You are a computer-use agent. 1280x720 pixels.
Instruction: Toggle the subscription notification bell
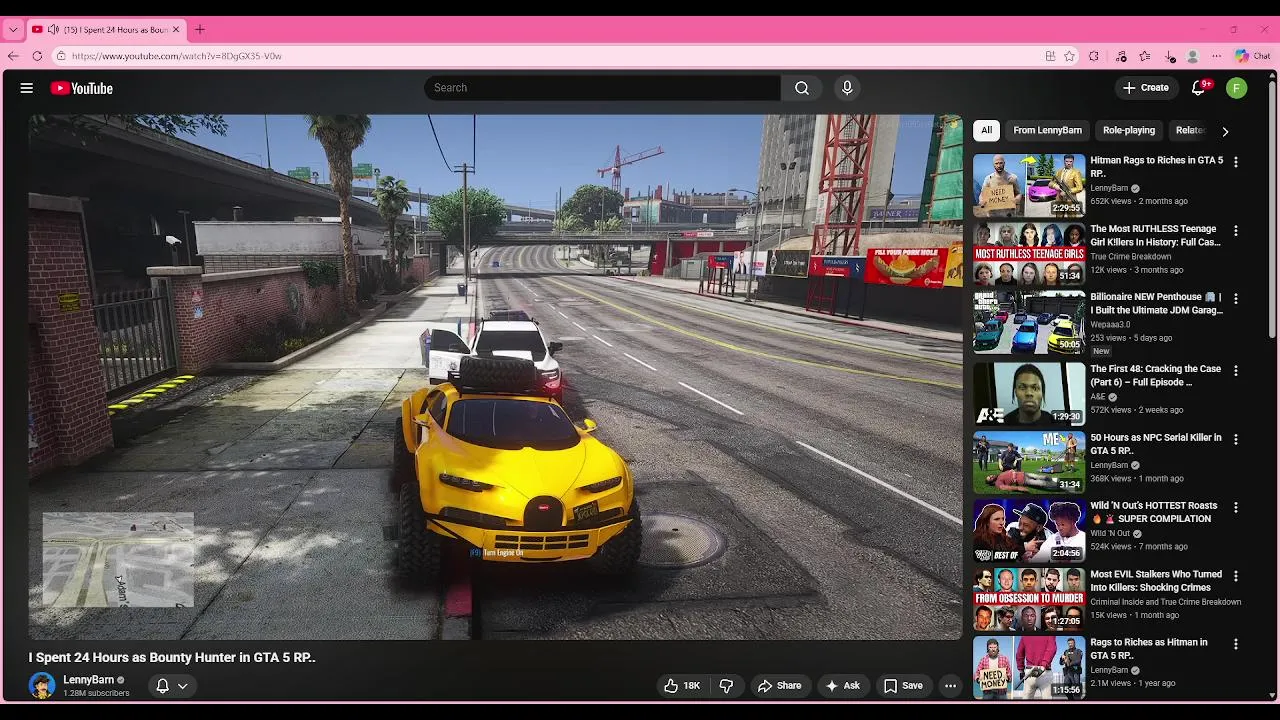point(162,686)
